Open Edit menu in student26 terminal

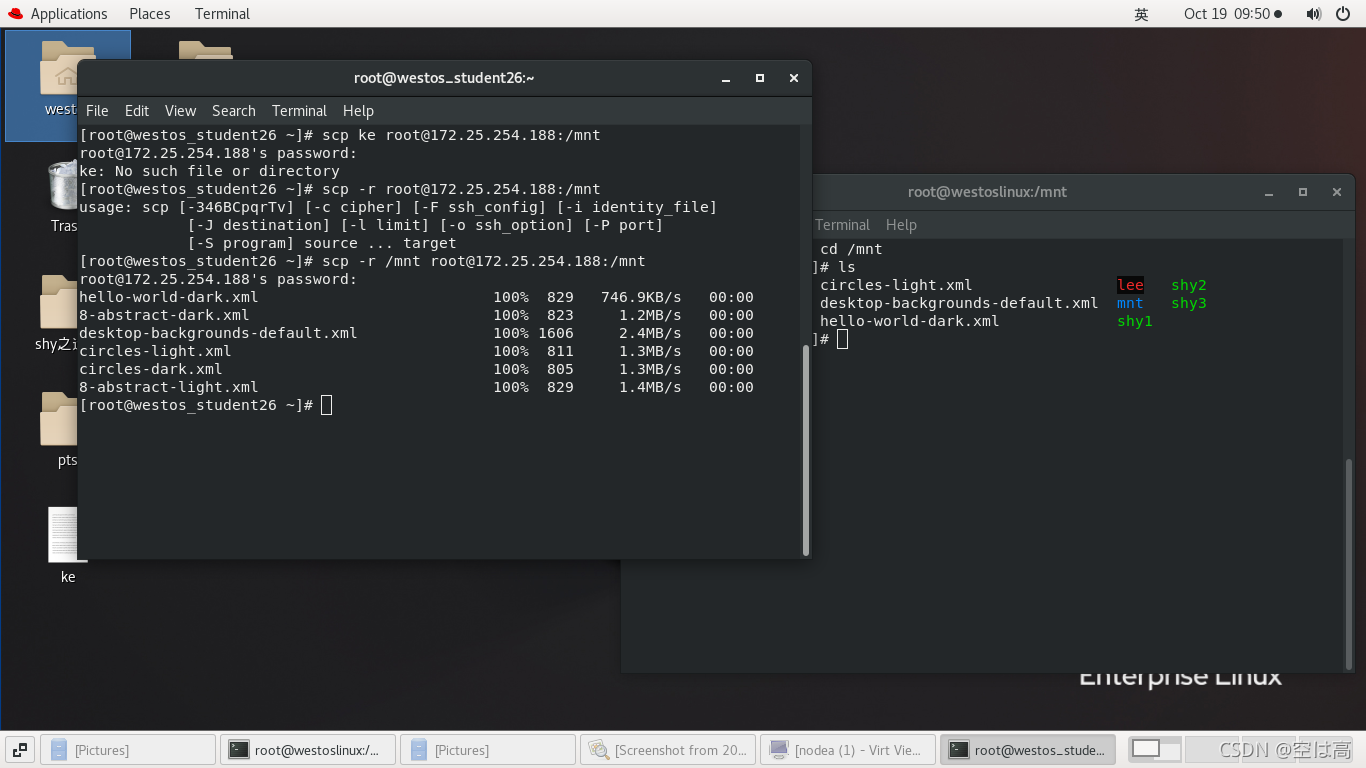click(x=137, y=111)
